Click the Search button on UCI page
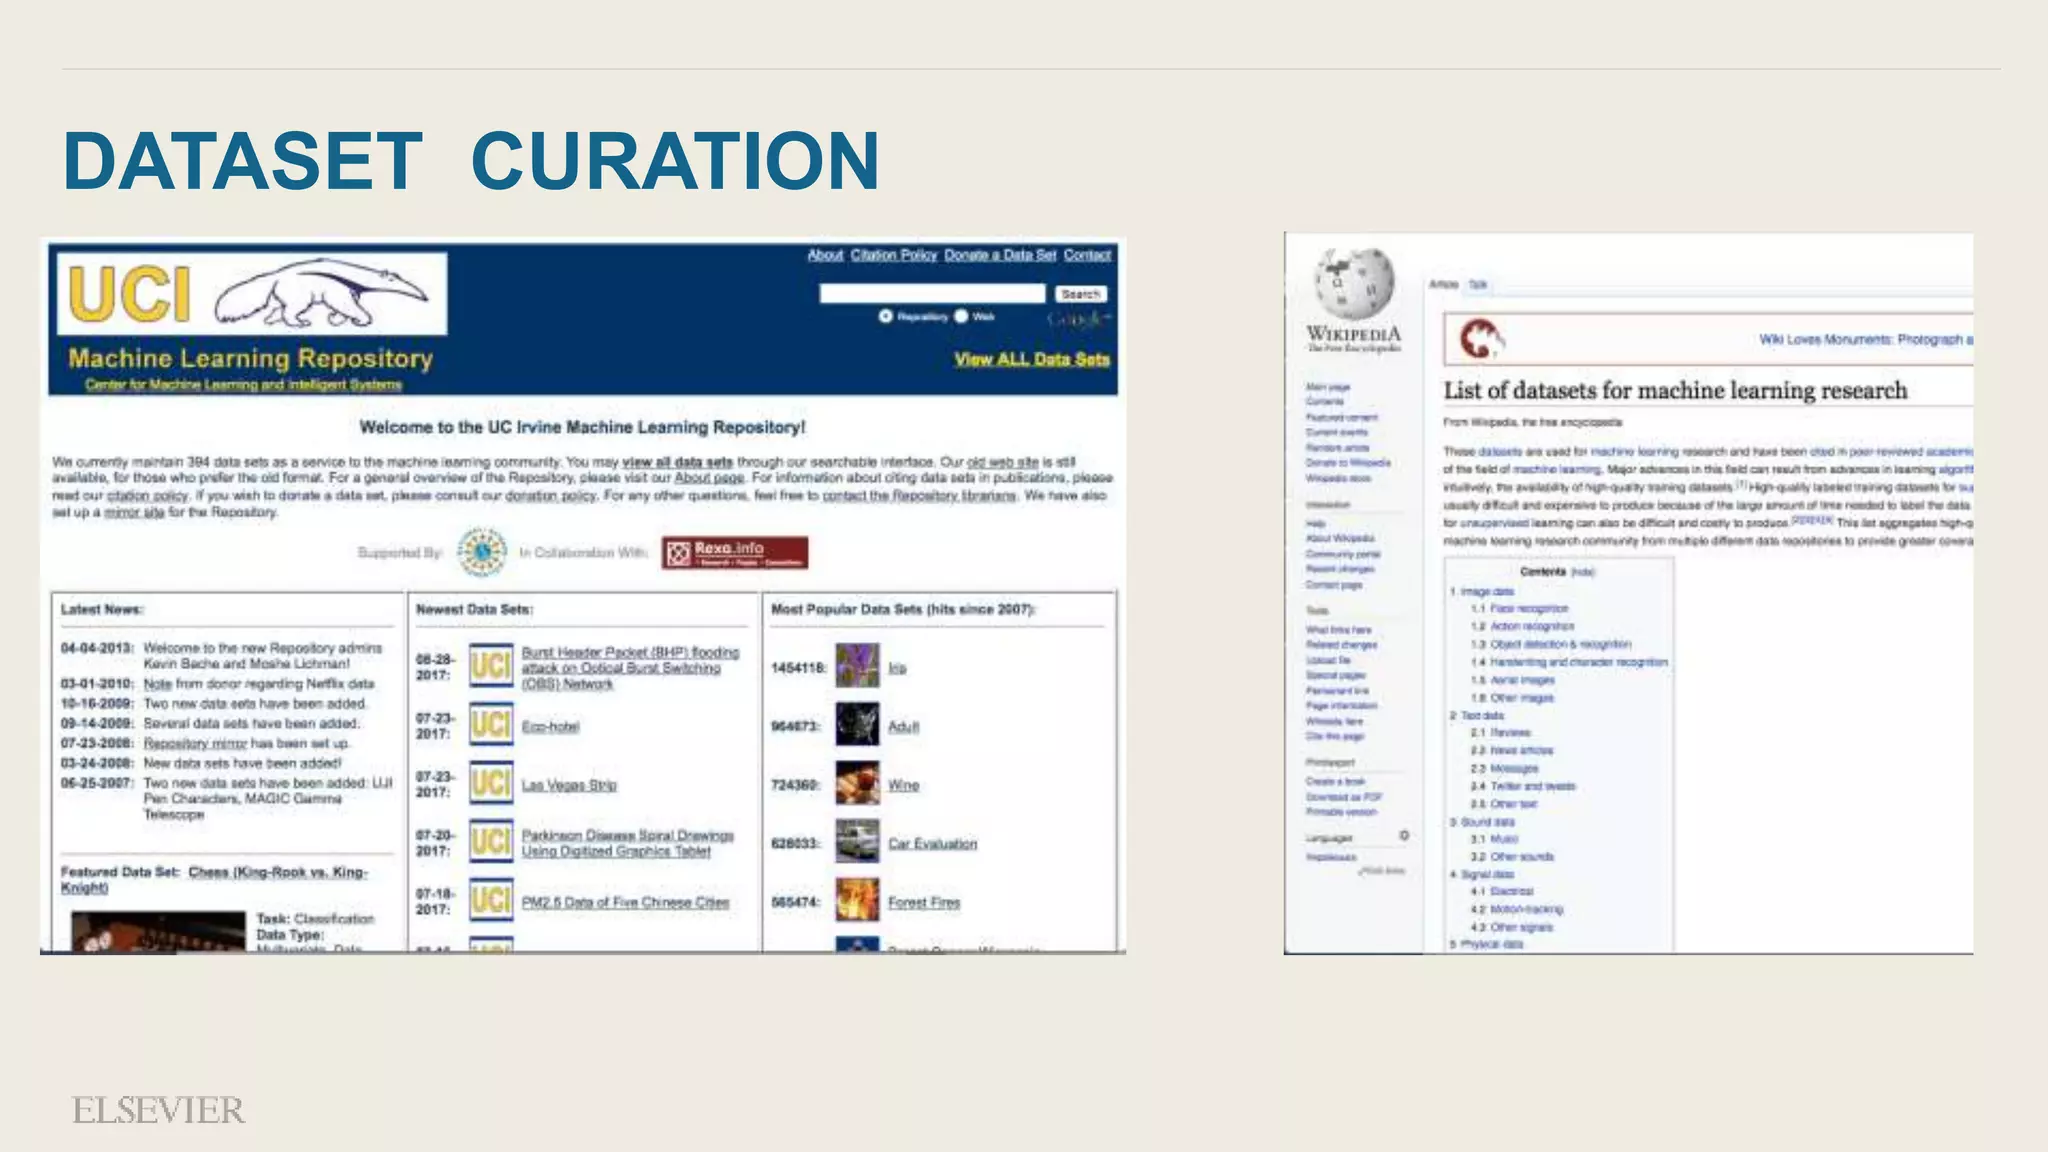 pyautogui.click(x=1081, y=294)
